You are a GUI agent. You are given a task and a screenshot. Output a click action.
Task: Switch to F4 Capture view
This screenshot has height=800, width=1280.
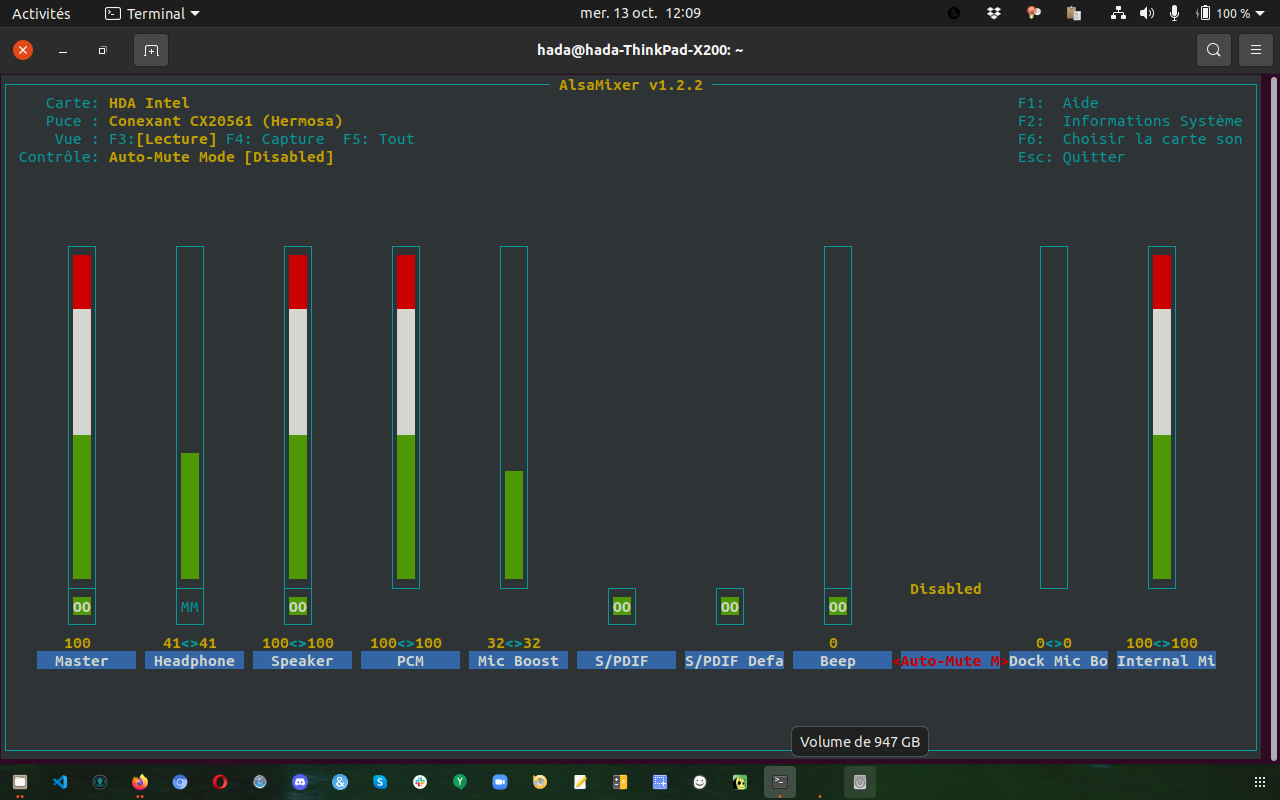click(x=275, y=139)
